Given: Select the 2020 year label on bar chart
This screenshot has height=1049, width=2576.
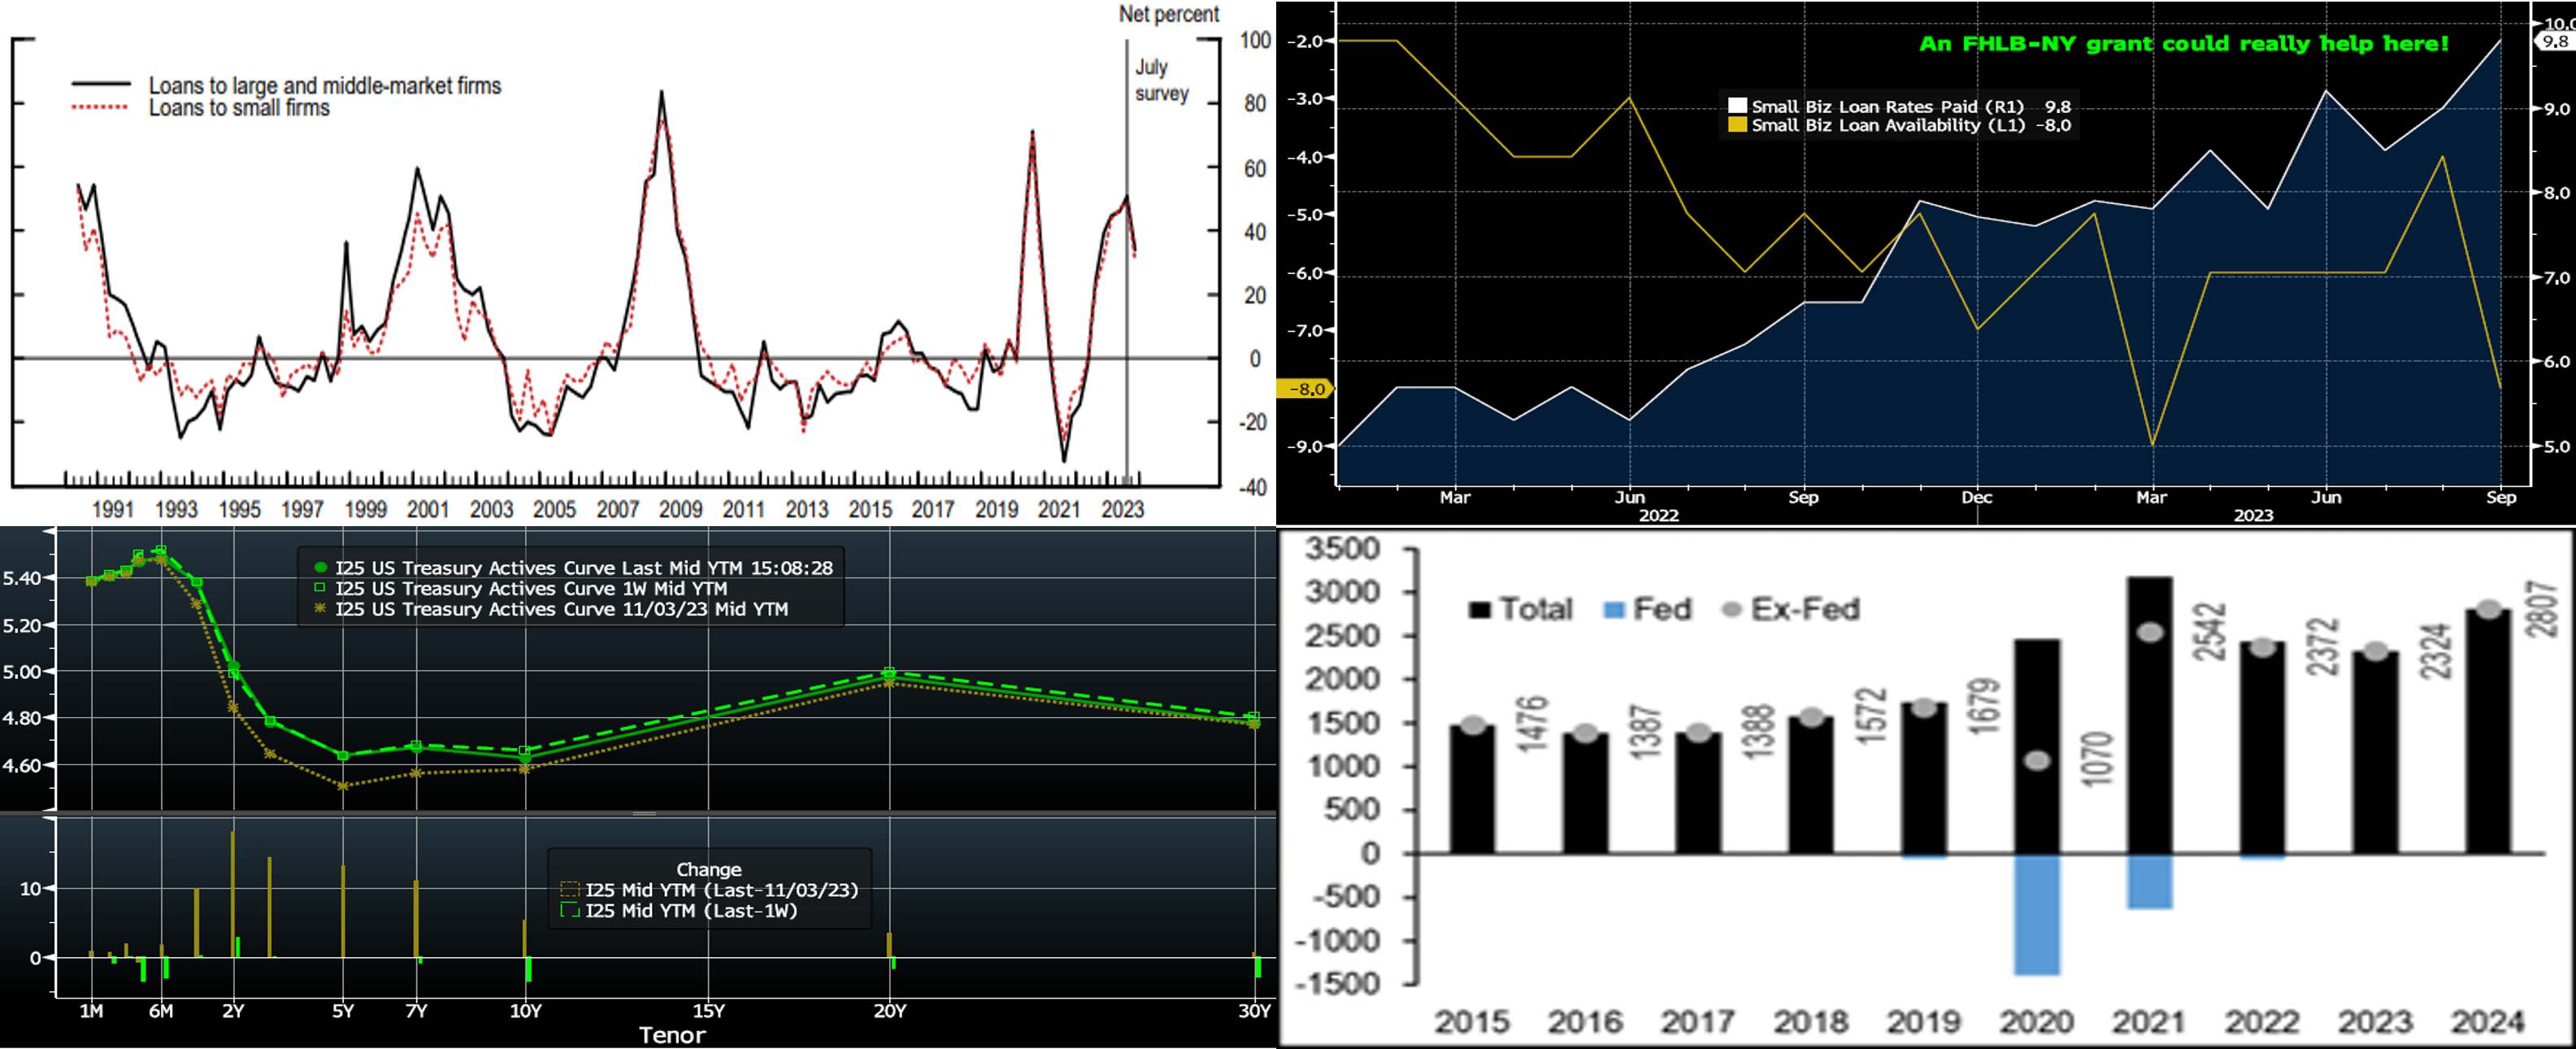Looking at the screenshot, I should point(2036,1022).
